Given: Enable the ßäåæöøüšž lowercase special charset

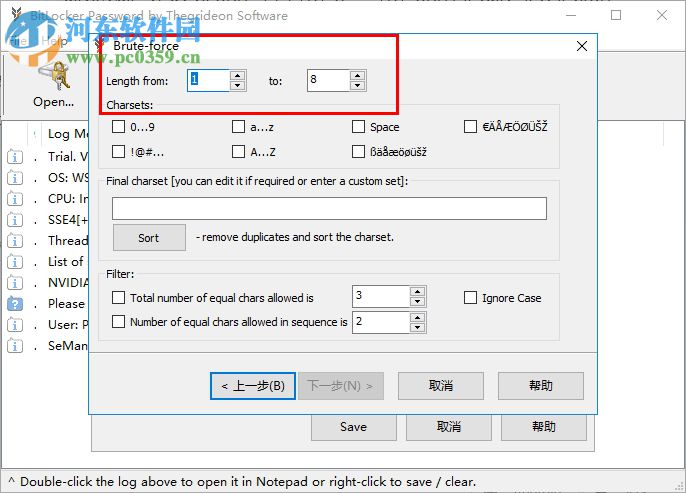Looking at the screenshot, I should click(358, 152).
